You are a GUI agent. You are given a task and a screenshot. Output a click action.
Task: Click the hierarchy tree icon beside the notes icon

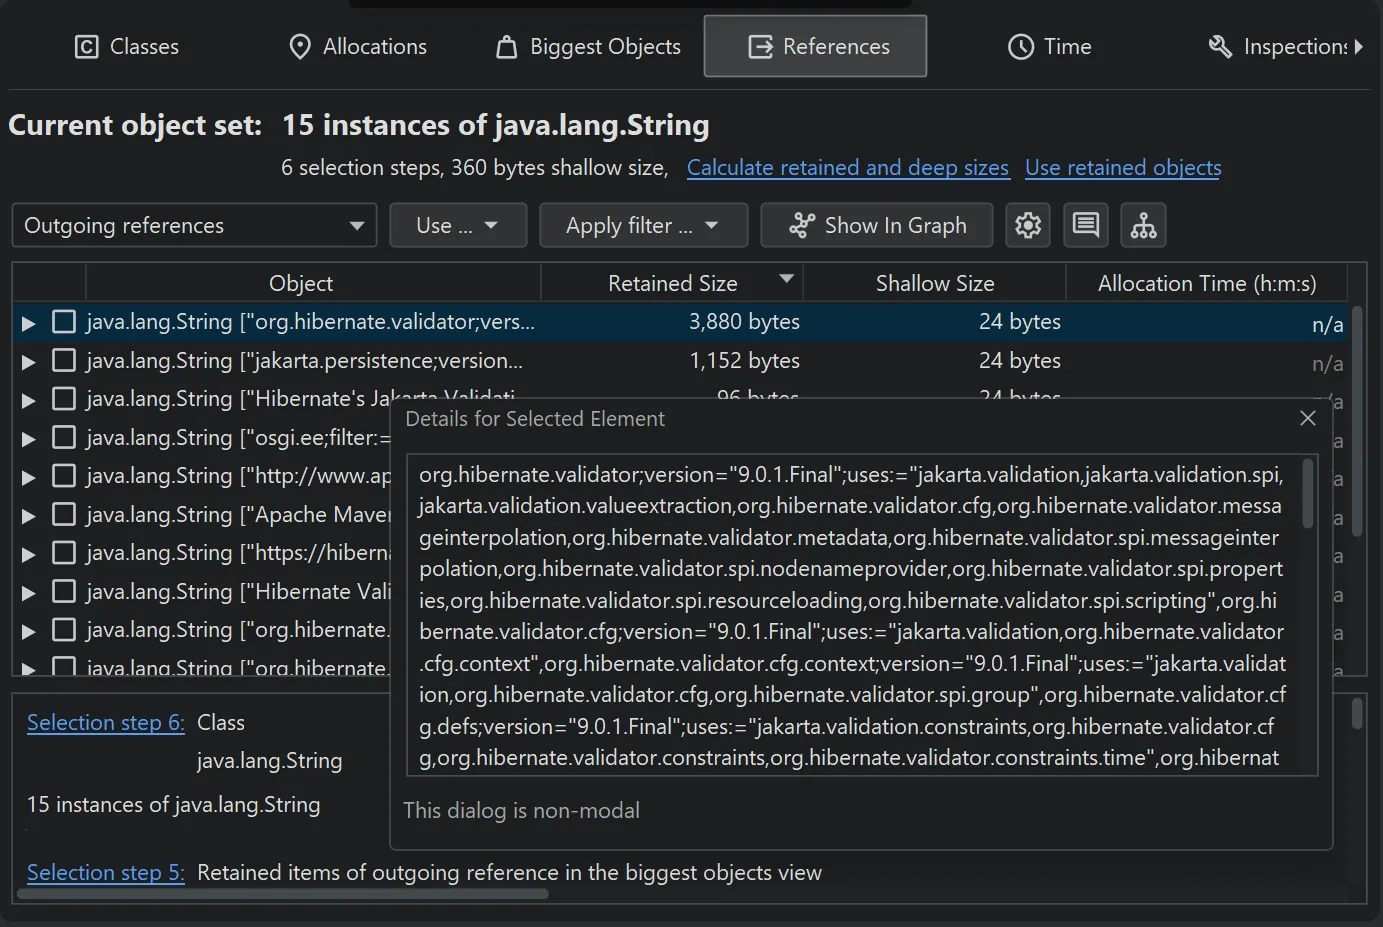click(1143, 225)
